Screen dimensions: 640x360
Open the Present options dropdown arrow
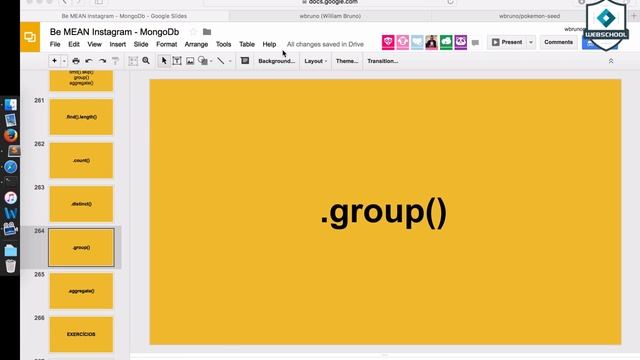[531, 42]
